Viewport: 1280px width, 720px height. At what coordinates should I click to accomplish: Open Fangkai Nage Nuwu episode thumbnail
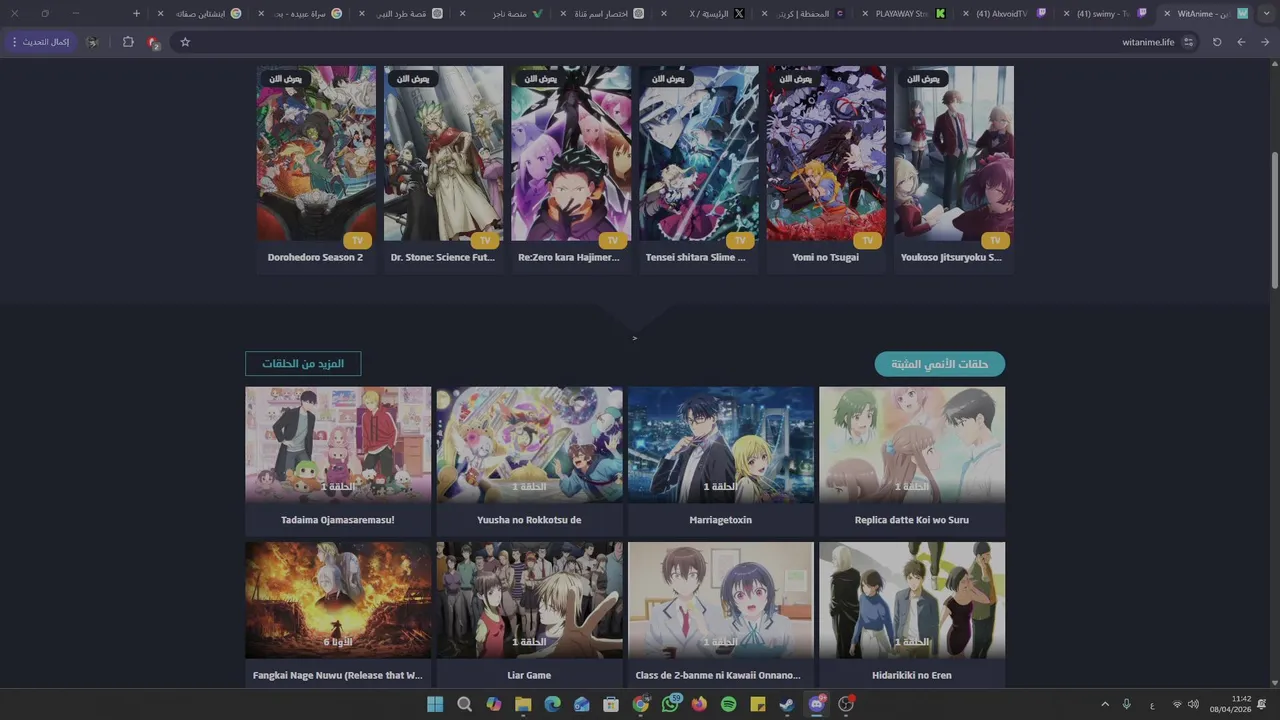coord(338,600)
